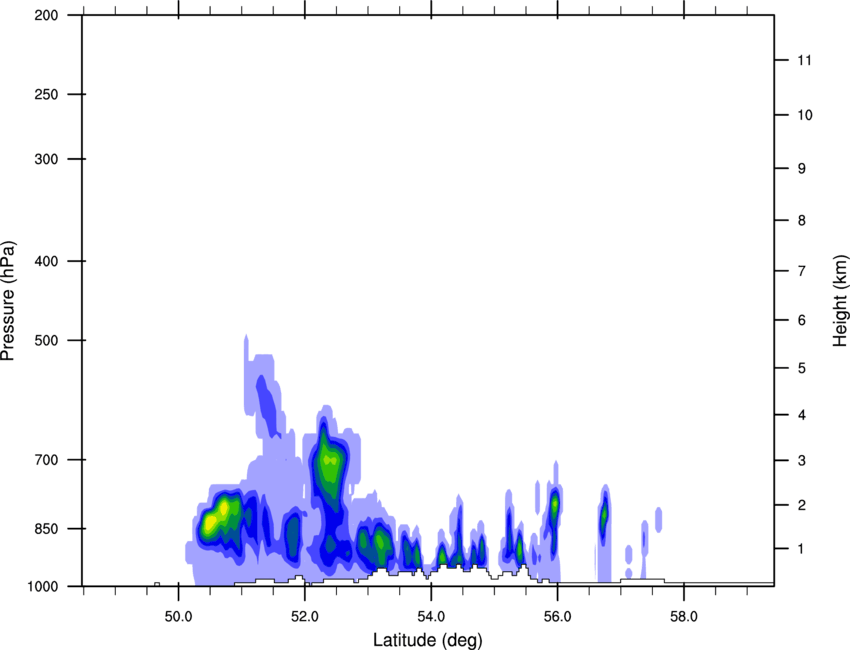Click the 250 pressure tick label
Image resolution: width=850 pixels, height=650 pixels.
coord(46,94)
